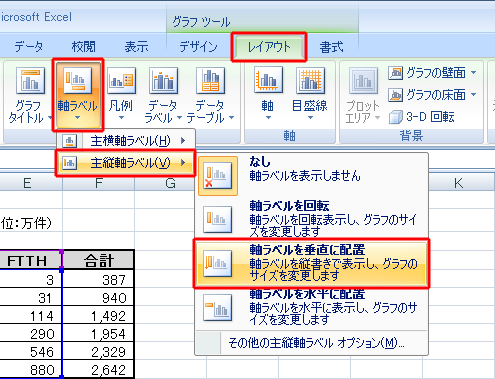Click the 主横軸ラベル menu icon
495x379 pixels.
click(x=69, y=141)
